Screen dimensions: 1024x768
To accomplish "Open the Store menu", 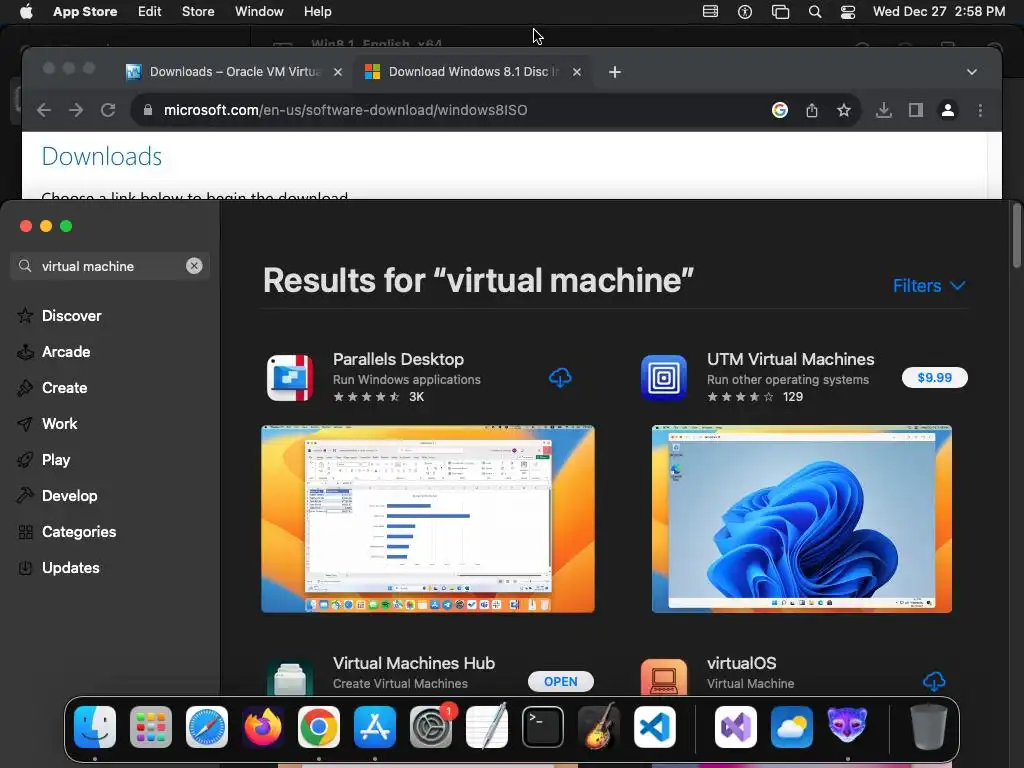I will pyautogui.click(x=198, y=11).
